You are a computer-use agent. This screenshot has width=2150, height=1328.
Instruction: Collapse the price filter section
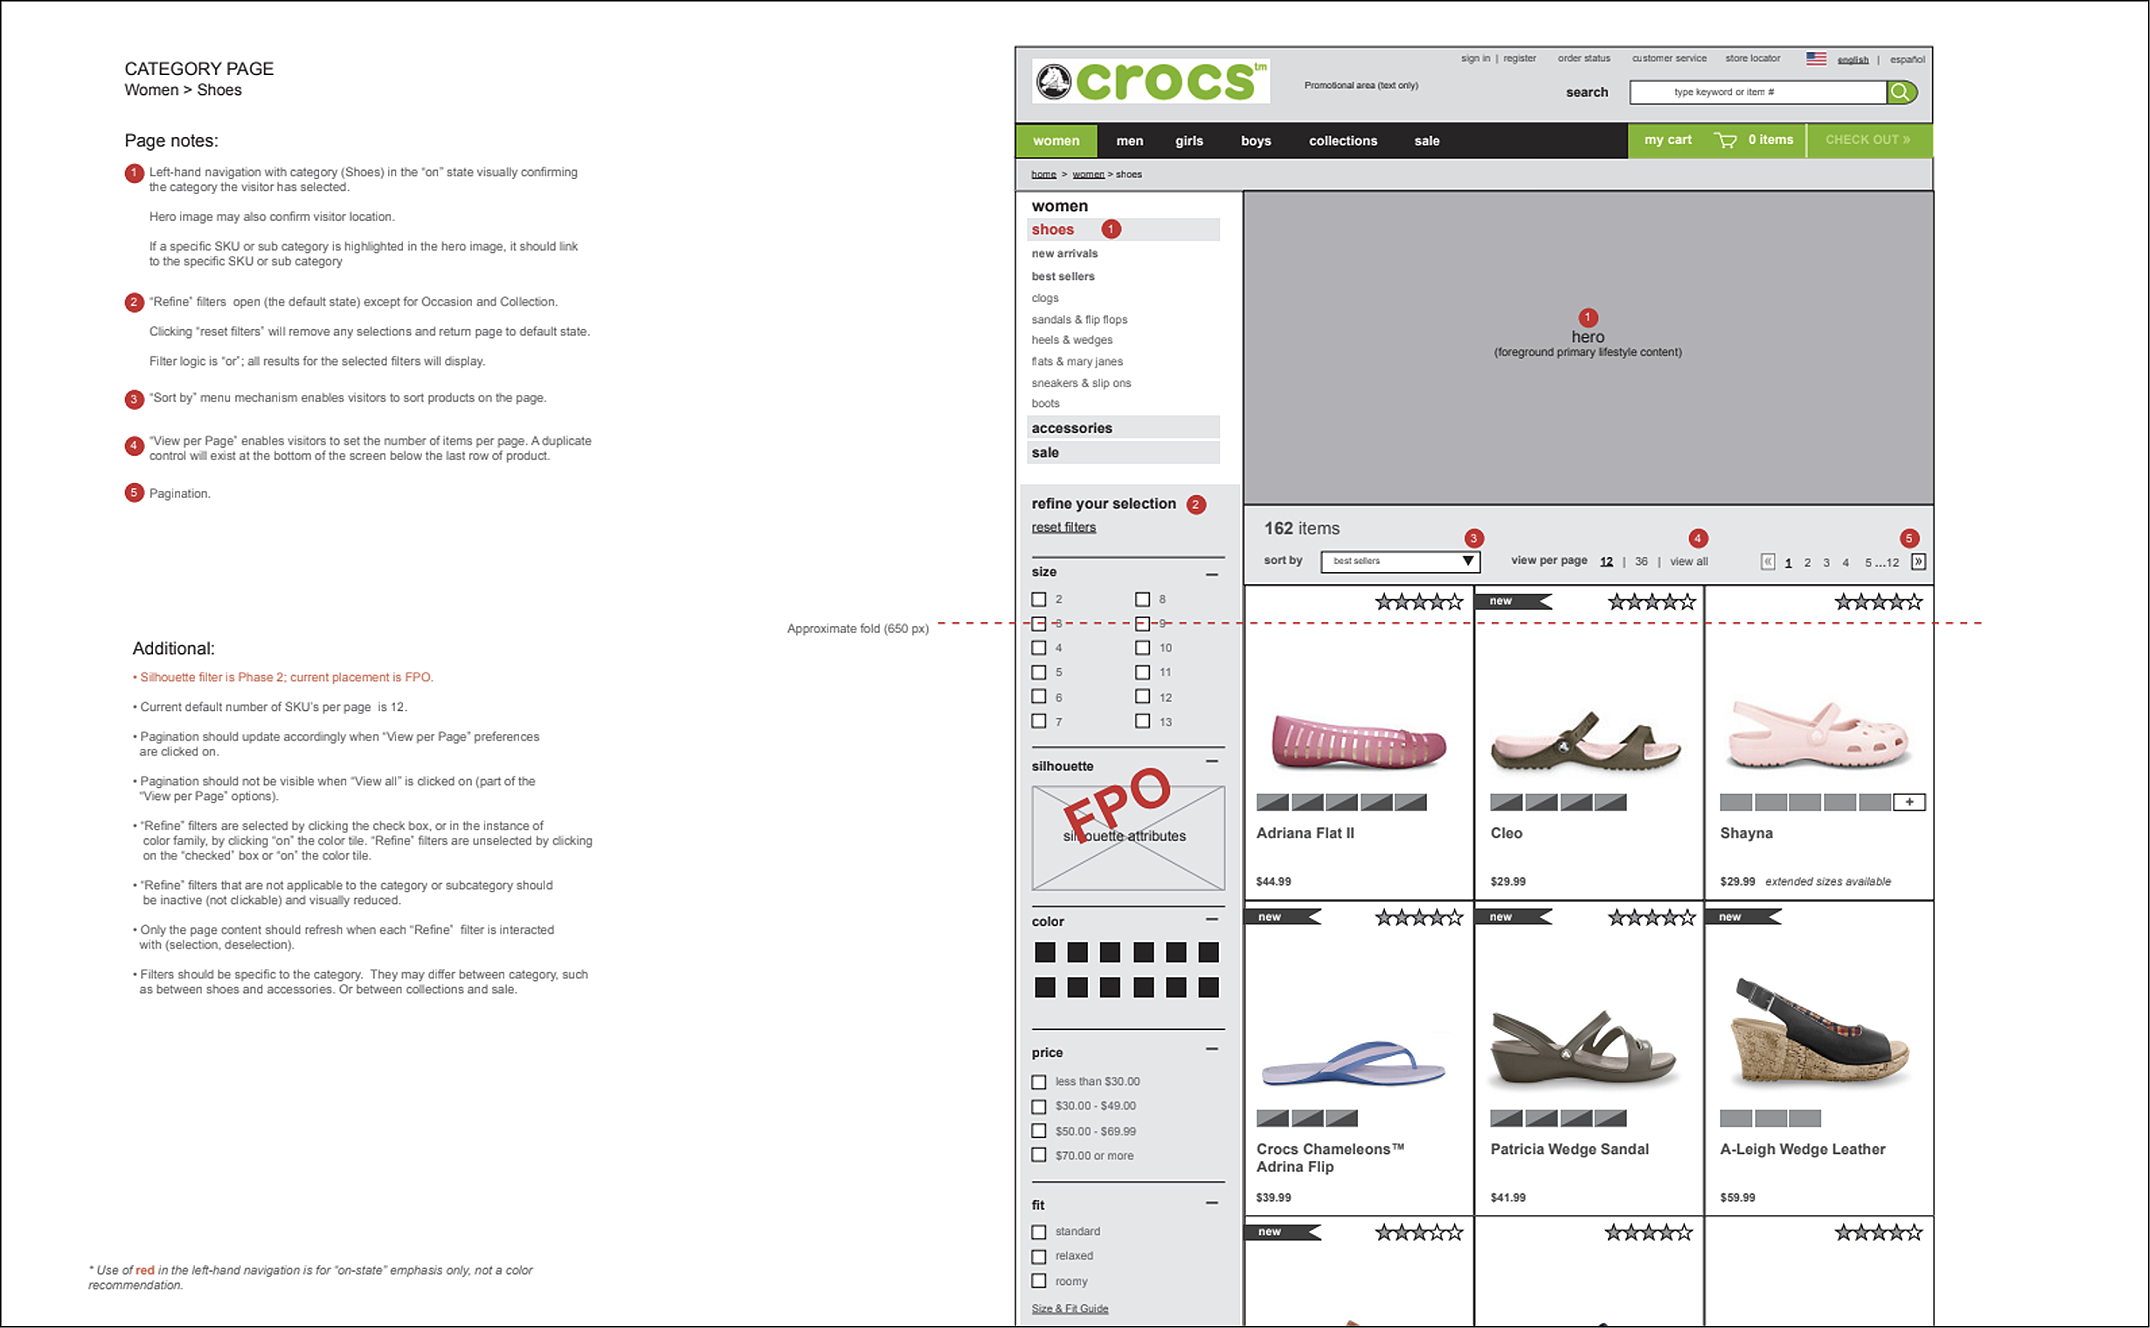pyautogui.click(x=1211, y=1049)
